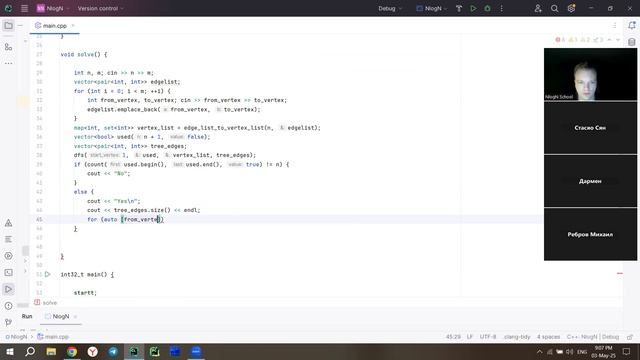
Task: Change indent setting 4 spaces
Action: pyautogui.click(x=548, y=337)
